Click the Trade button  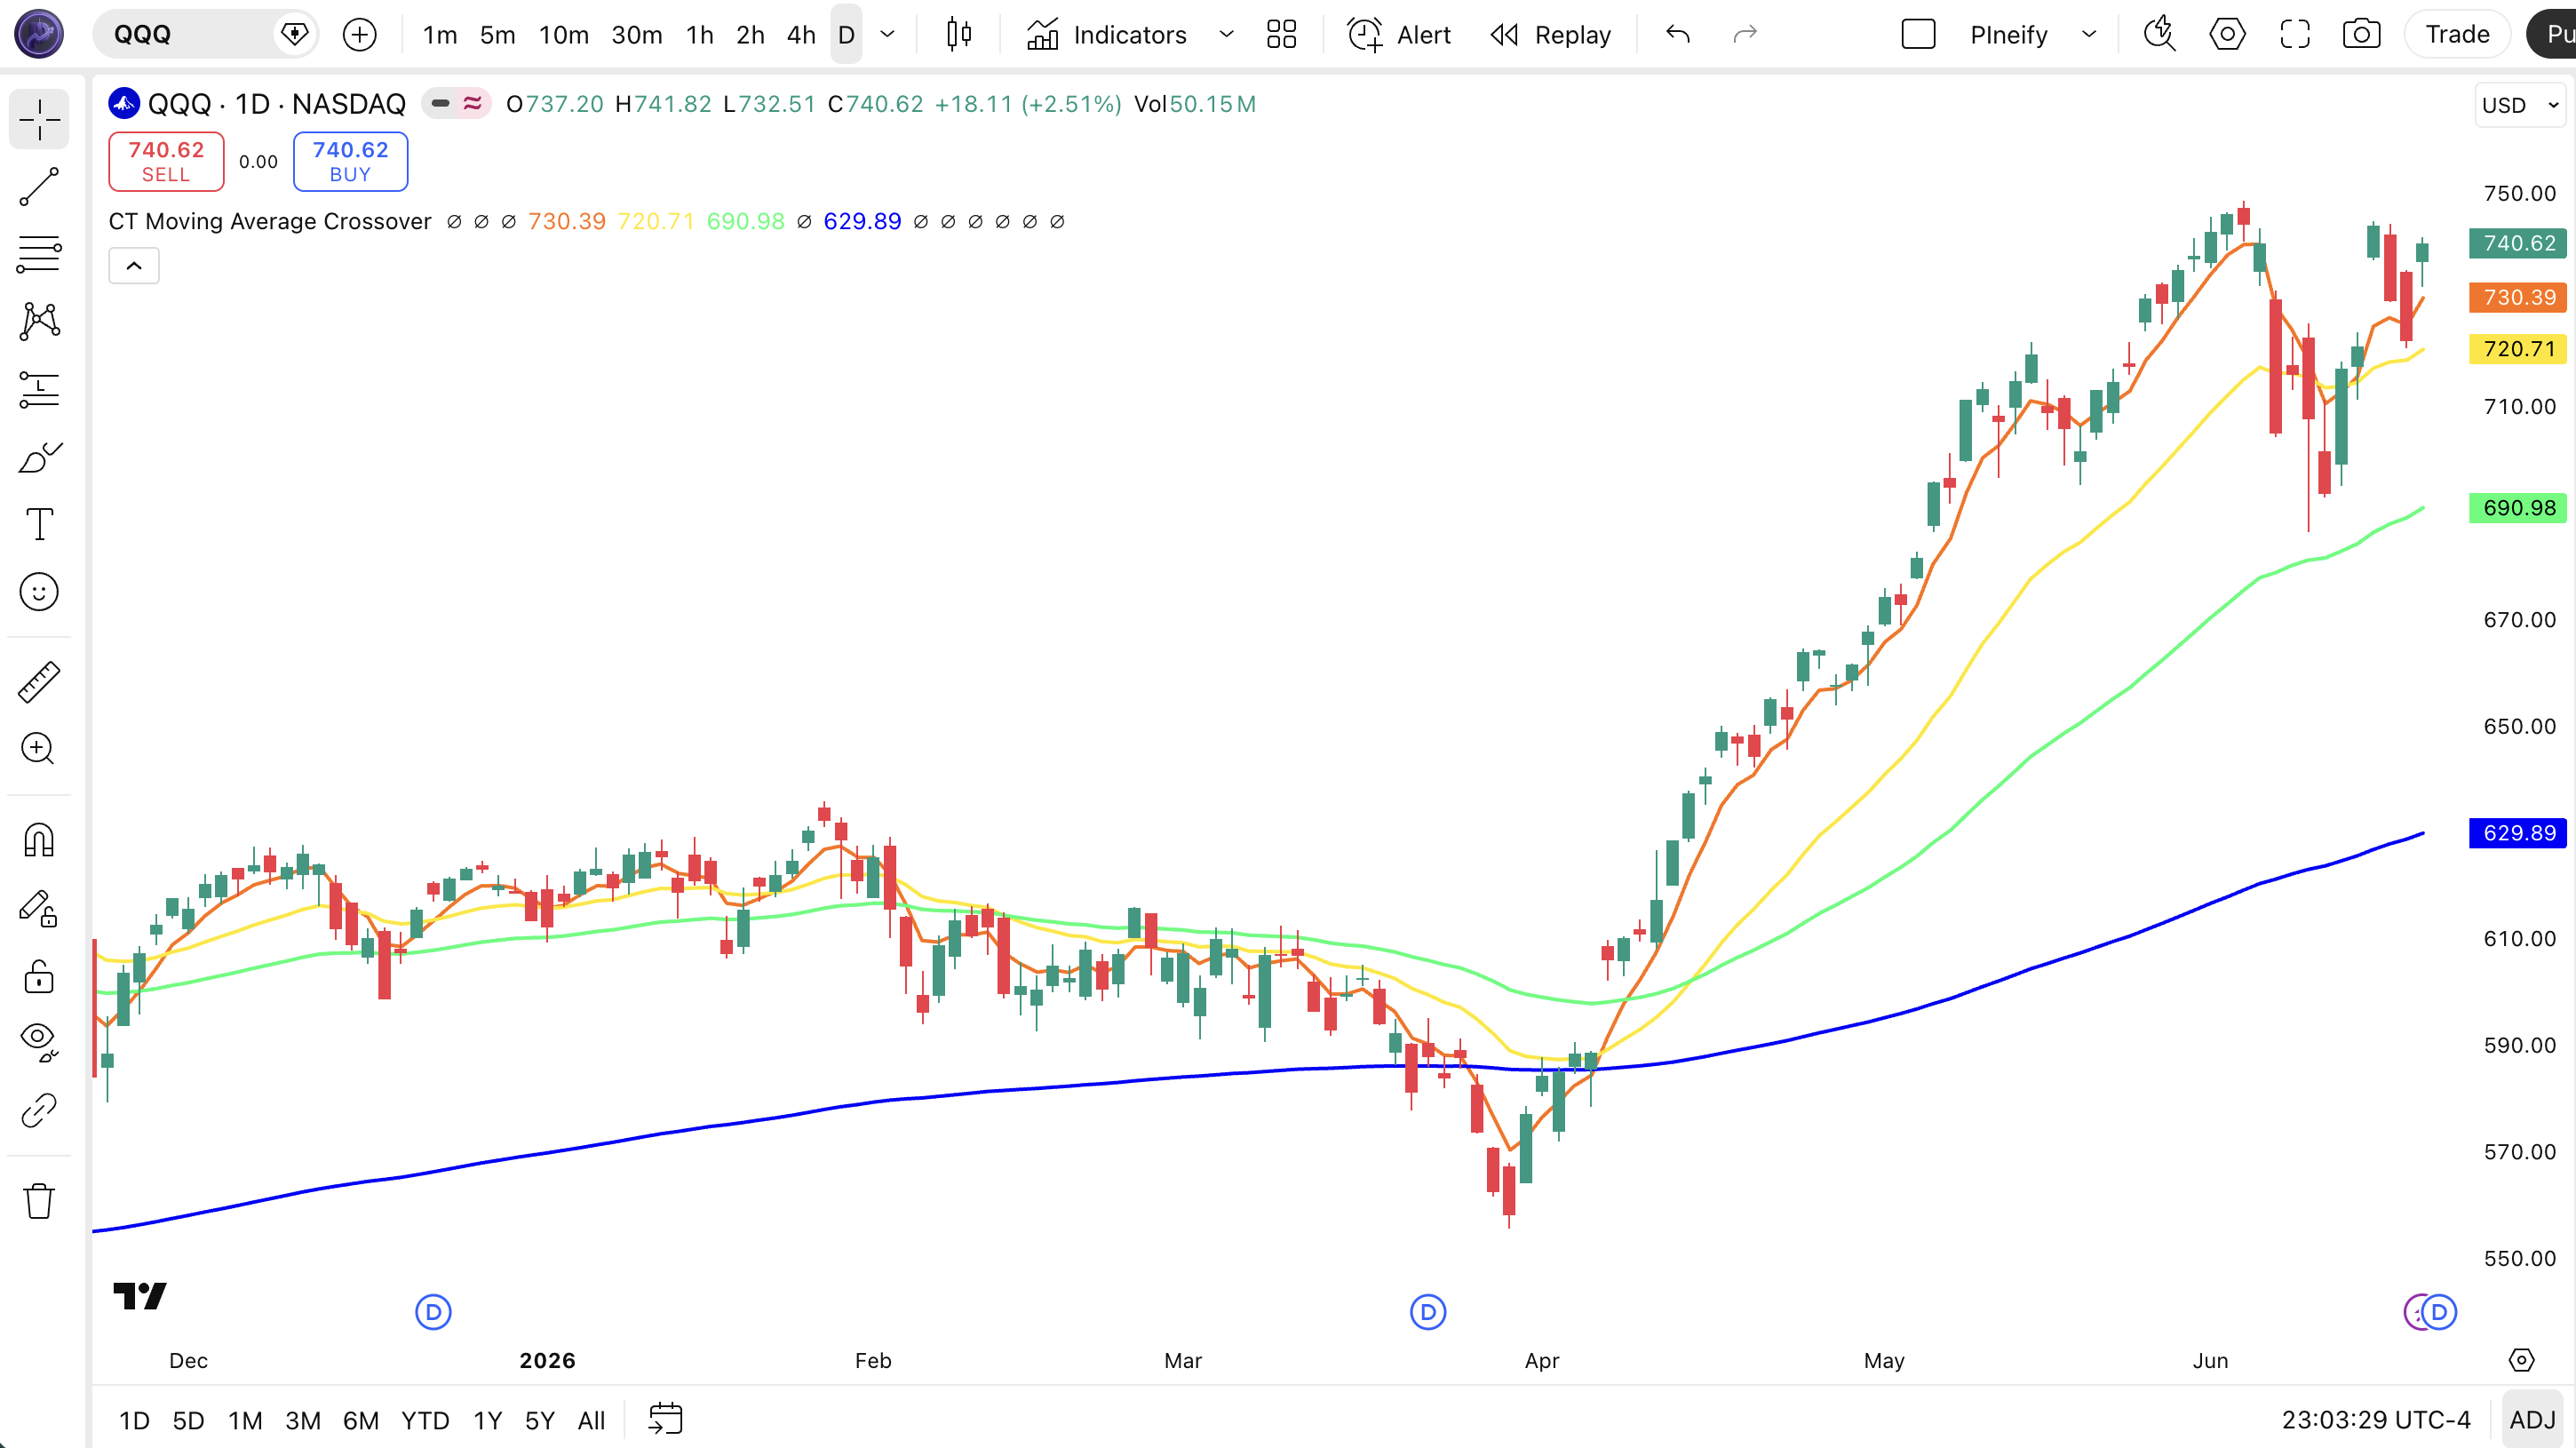(2457, 34)
